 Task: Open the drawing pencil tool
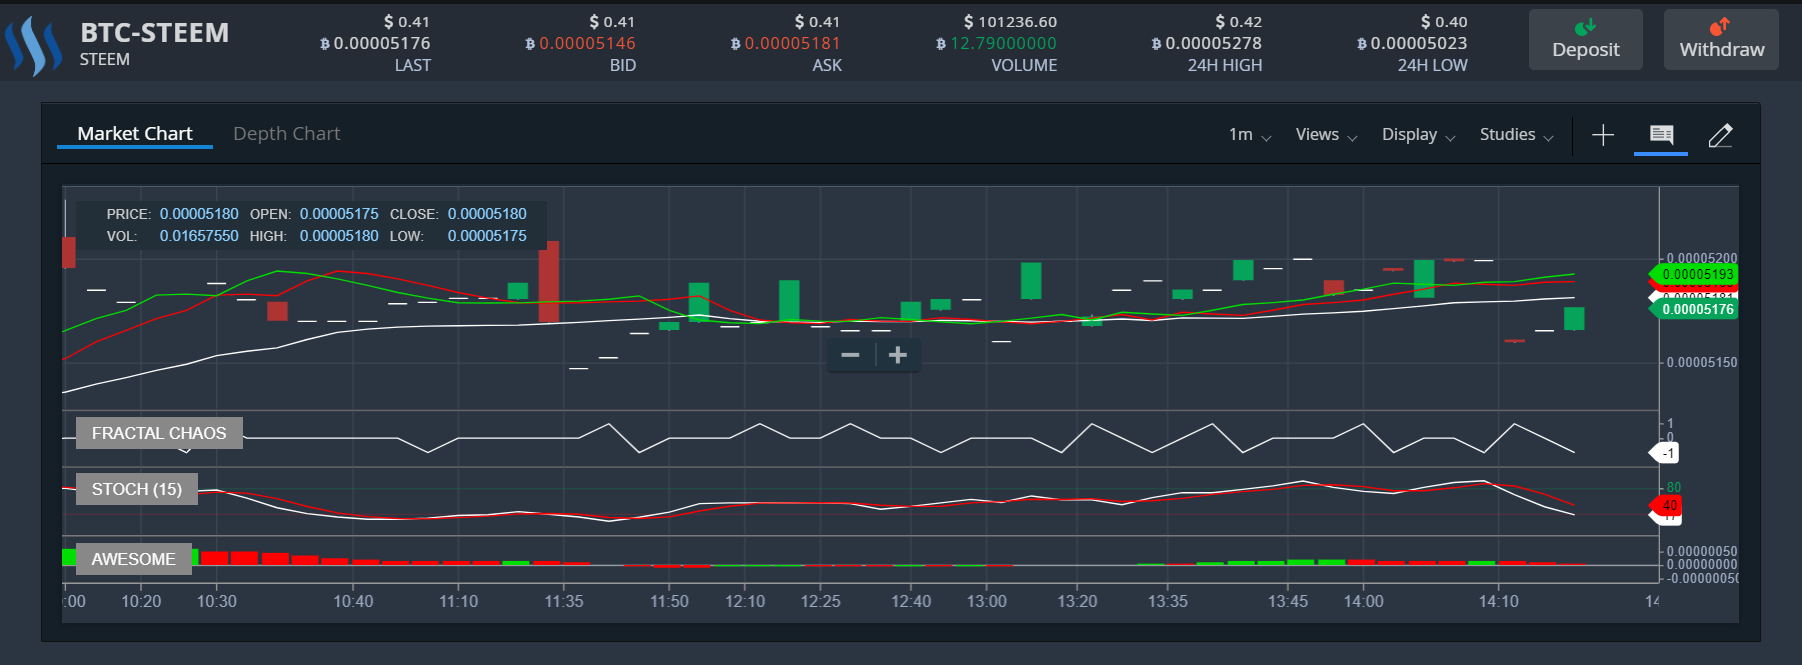(1720, 135)
